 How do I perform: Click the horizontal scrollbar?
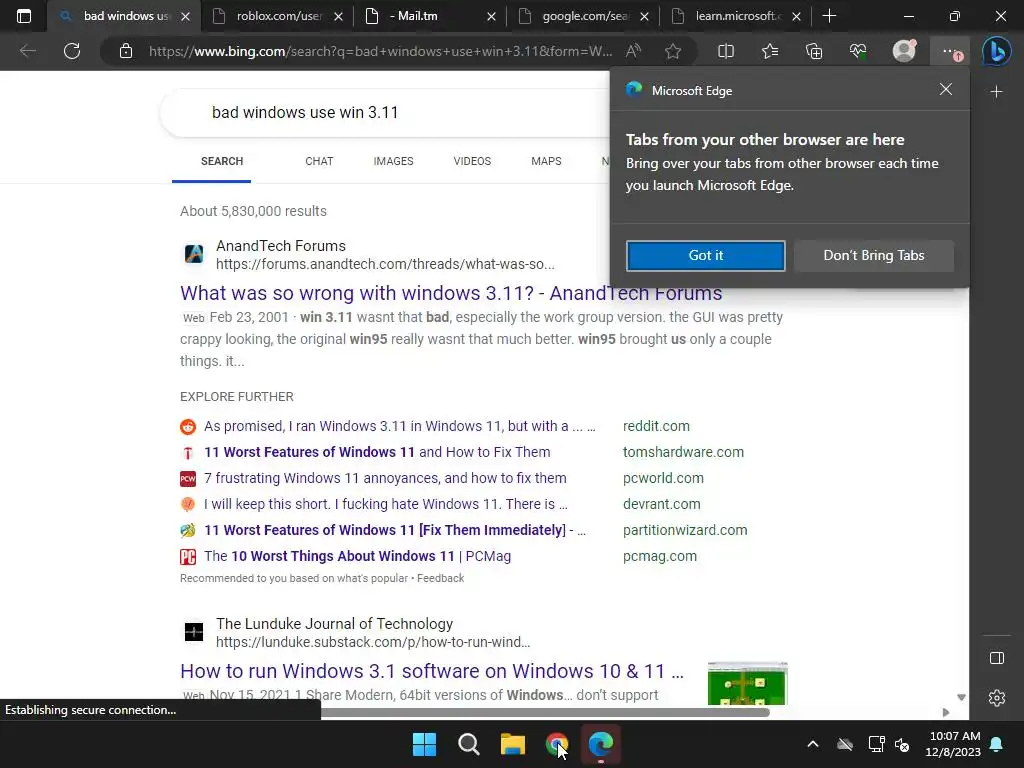point(545,712)
